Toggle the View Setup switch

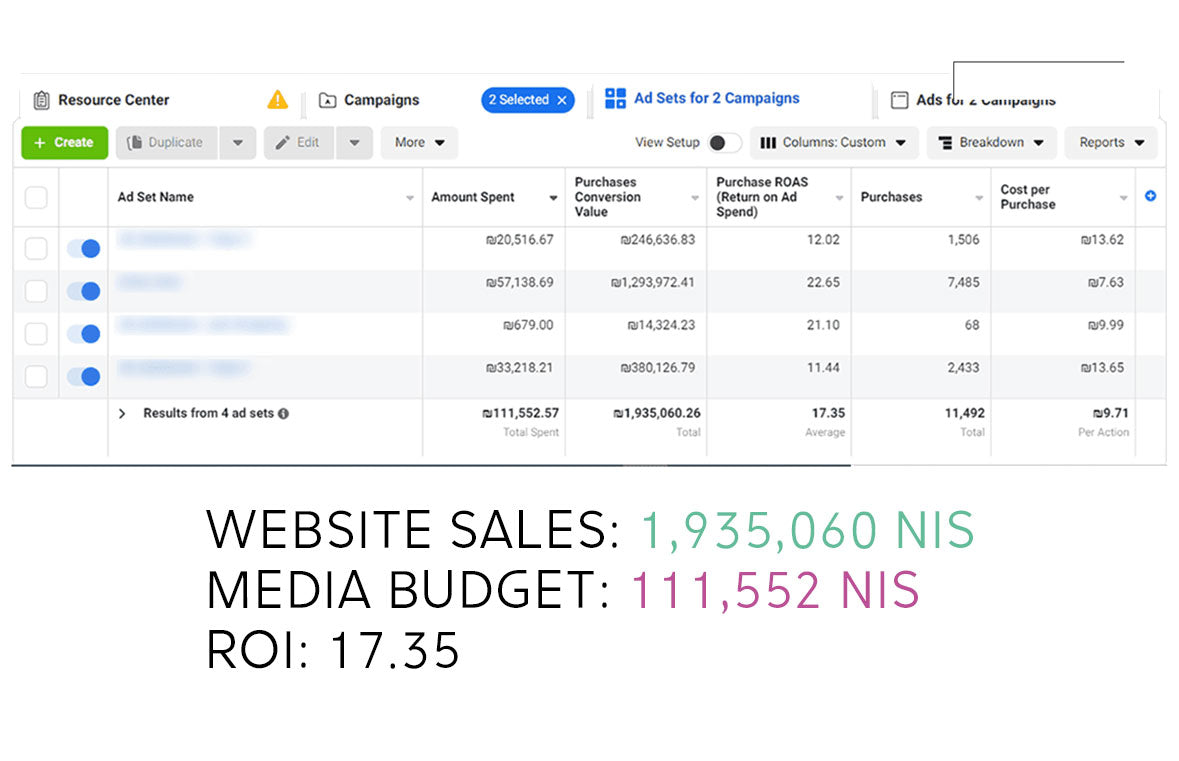click(x=724, y=143)
